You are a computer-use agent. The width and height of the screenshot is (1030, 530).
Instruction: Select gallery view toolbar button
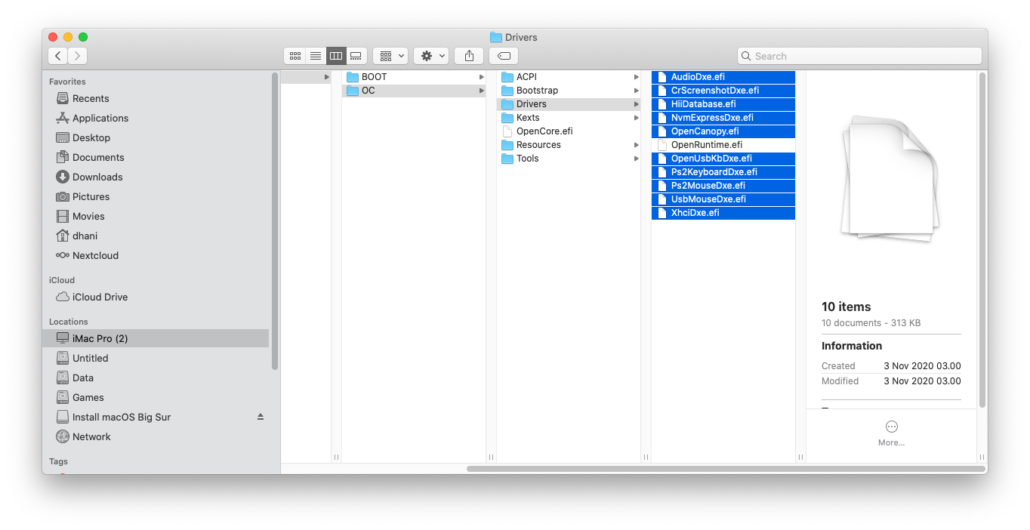click(356, 56)
